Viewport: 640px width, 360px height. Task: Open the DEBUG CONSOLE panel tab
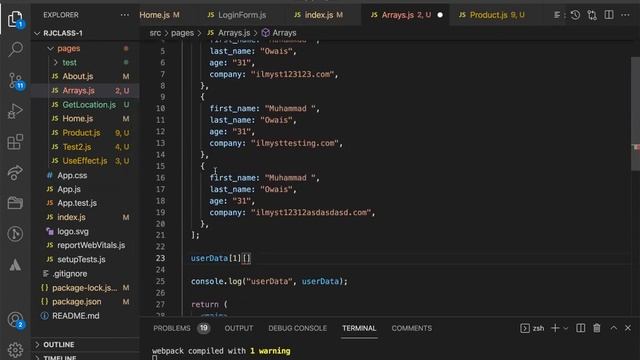pos(298,328)
